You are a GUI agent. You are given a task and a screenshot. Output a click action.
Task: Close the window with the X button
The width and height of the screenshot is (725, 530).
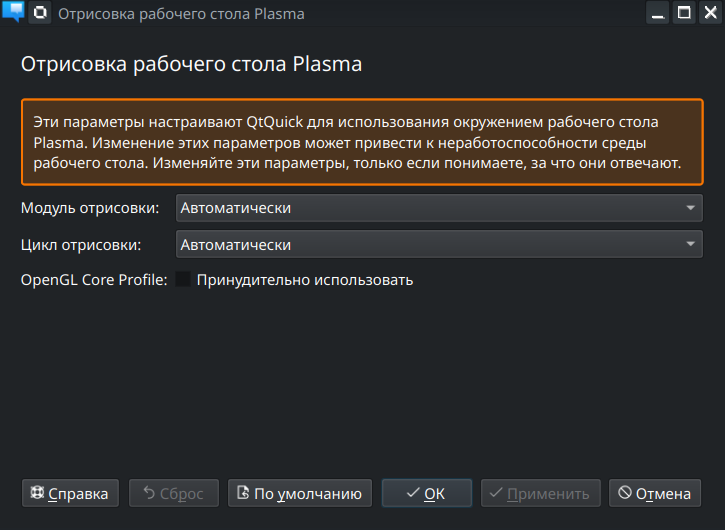(x=711, y=13)
